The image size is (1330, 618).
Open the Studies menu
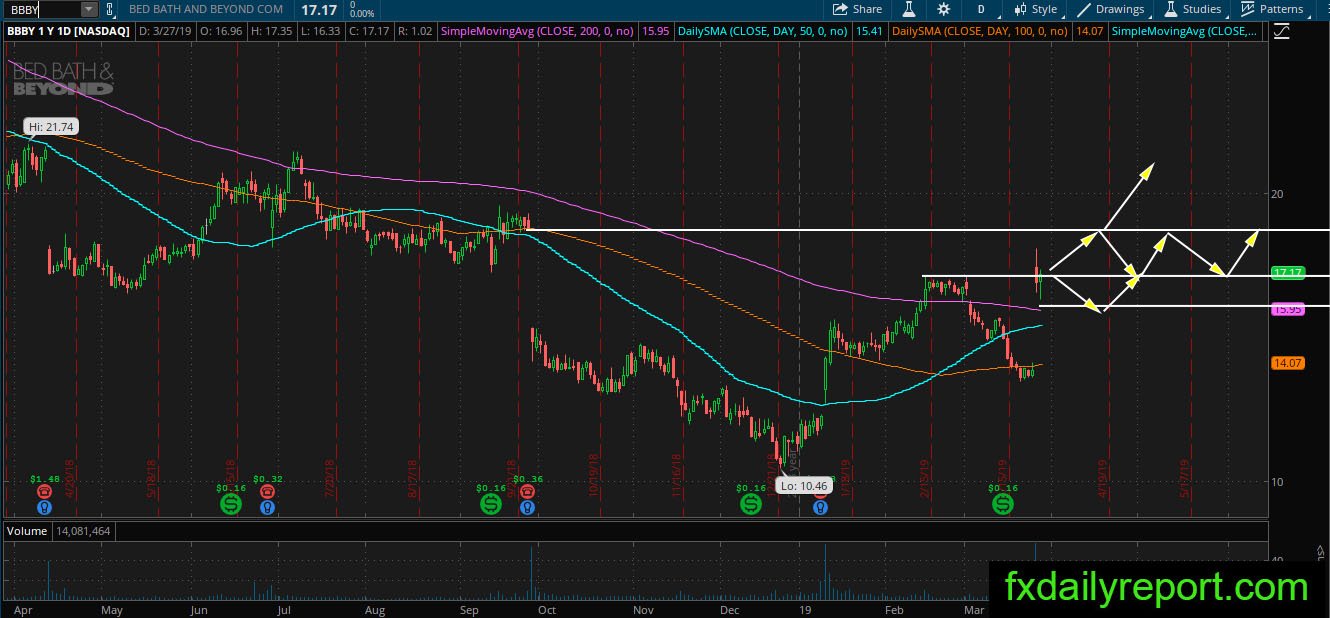(x=1192, y=9)
